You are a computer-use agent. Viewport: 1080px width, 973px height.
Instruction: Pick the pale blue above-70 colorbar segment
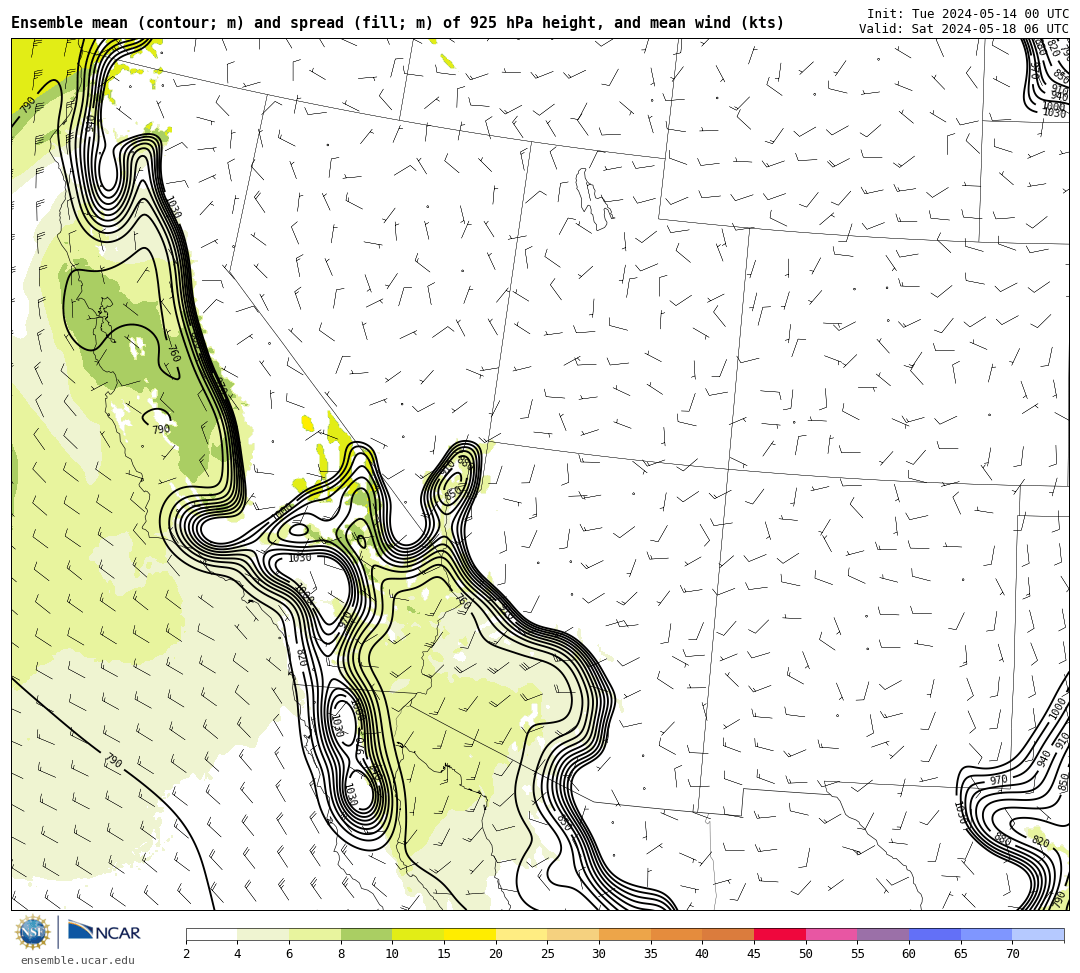tap(1038, 934)
